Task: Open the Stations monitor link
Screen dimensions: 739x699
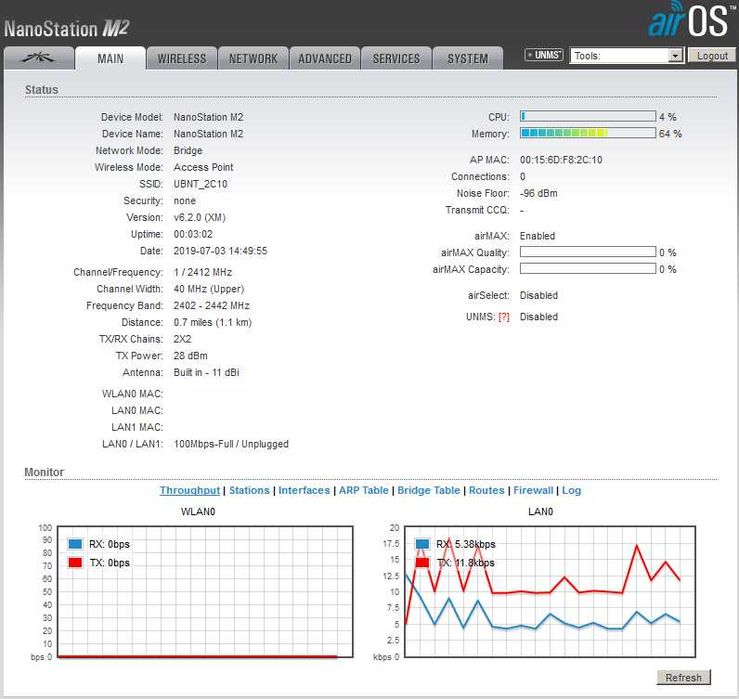Action: (249, 490)
